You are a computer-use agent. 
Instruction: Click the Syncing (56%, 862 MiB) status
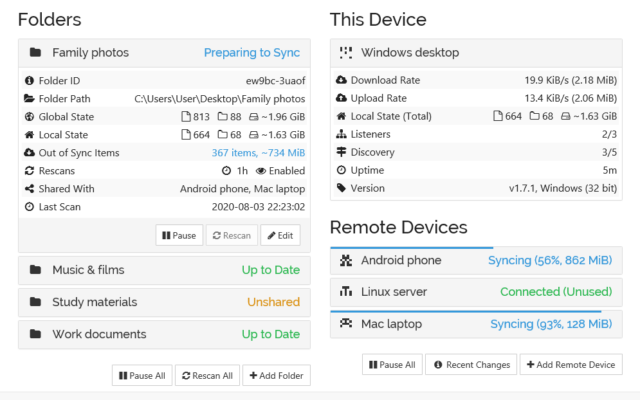pos(550,260)
